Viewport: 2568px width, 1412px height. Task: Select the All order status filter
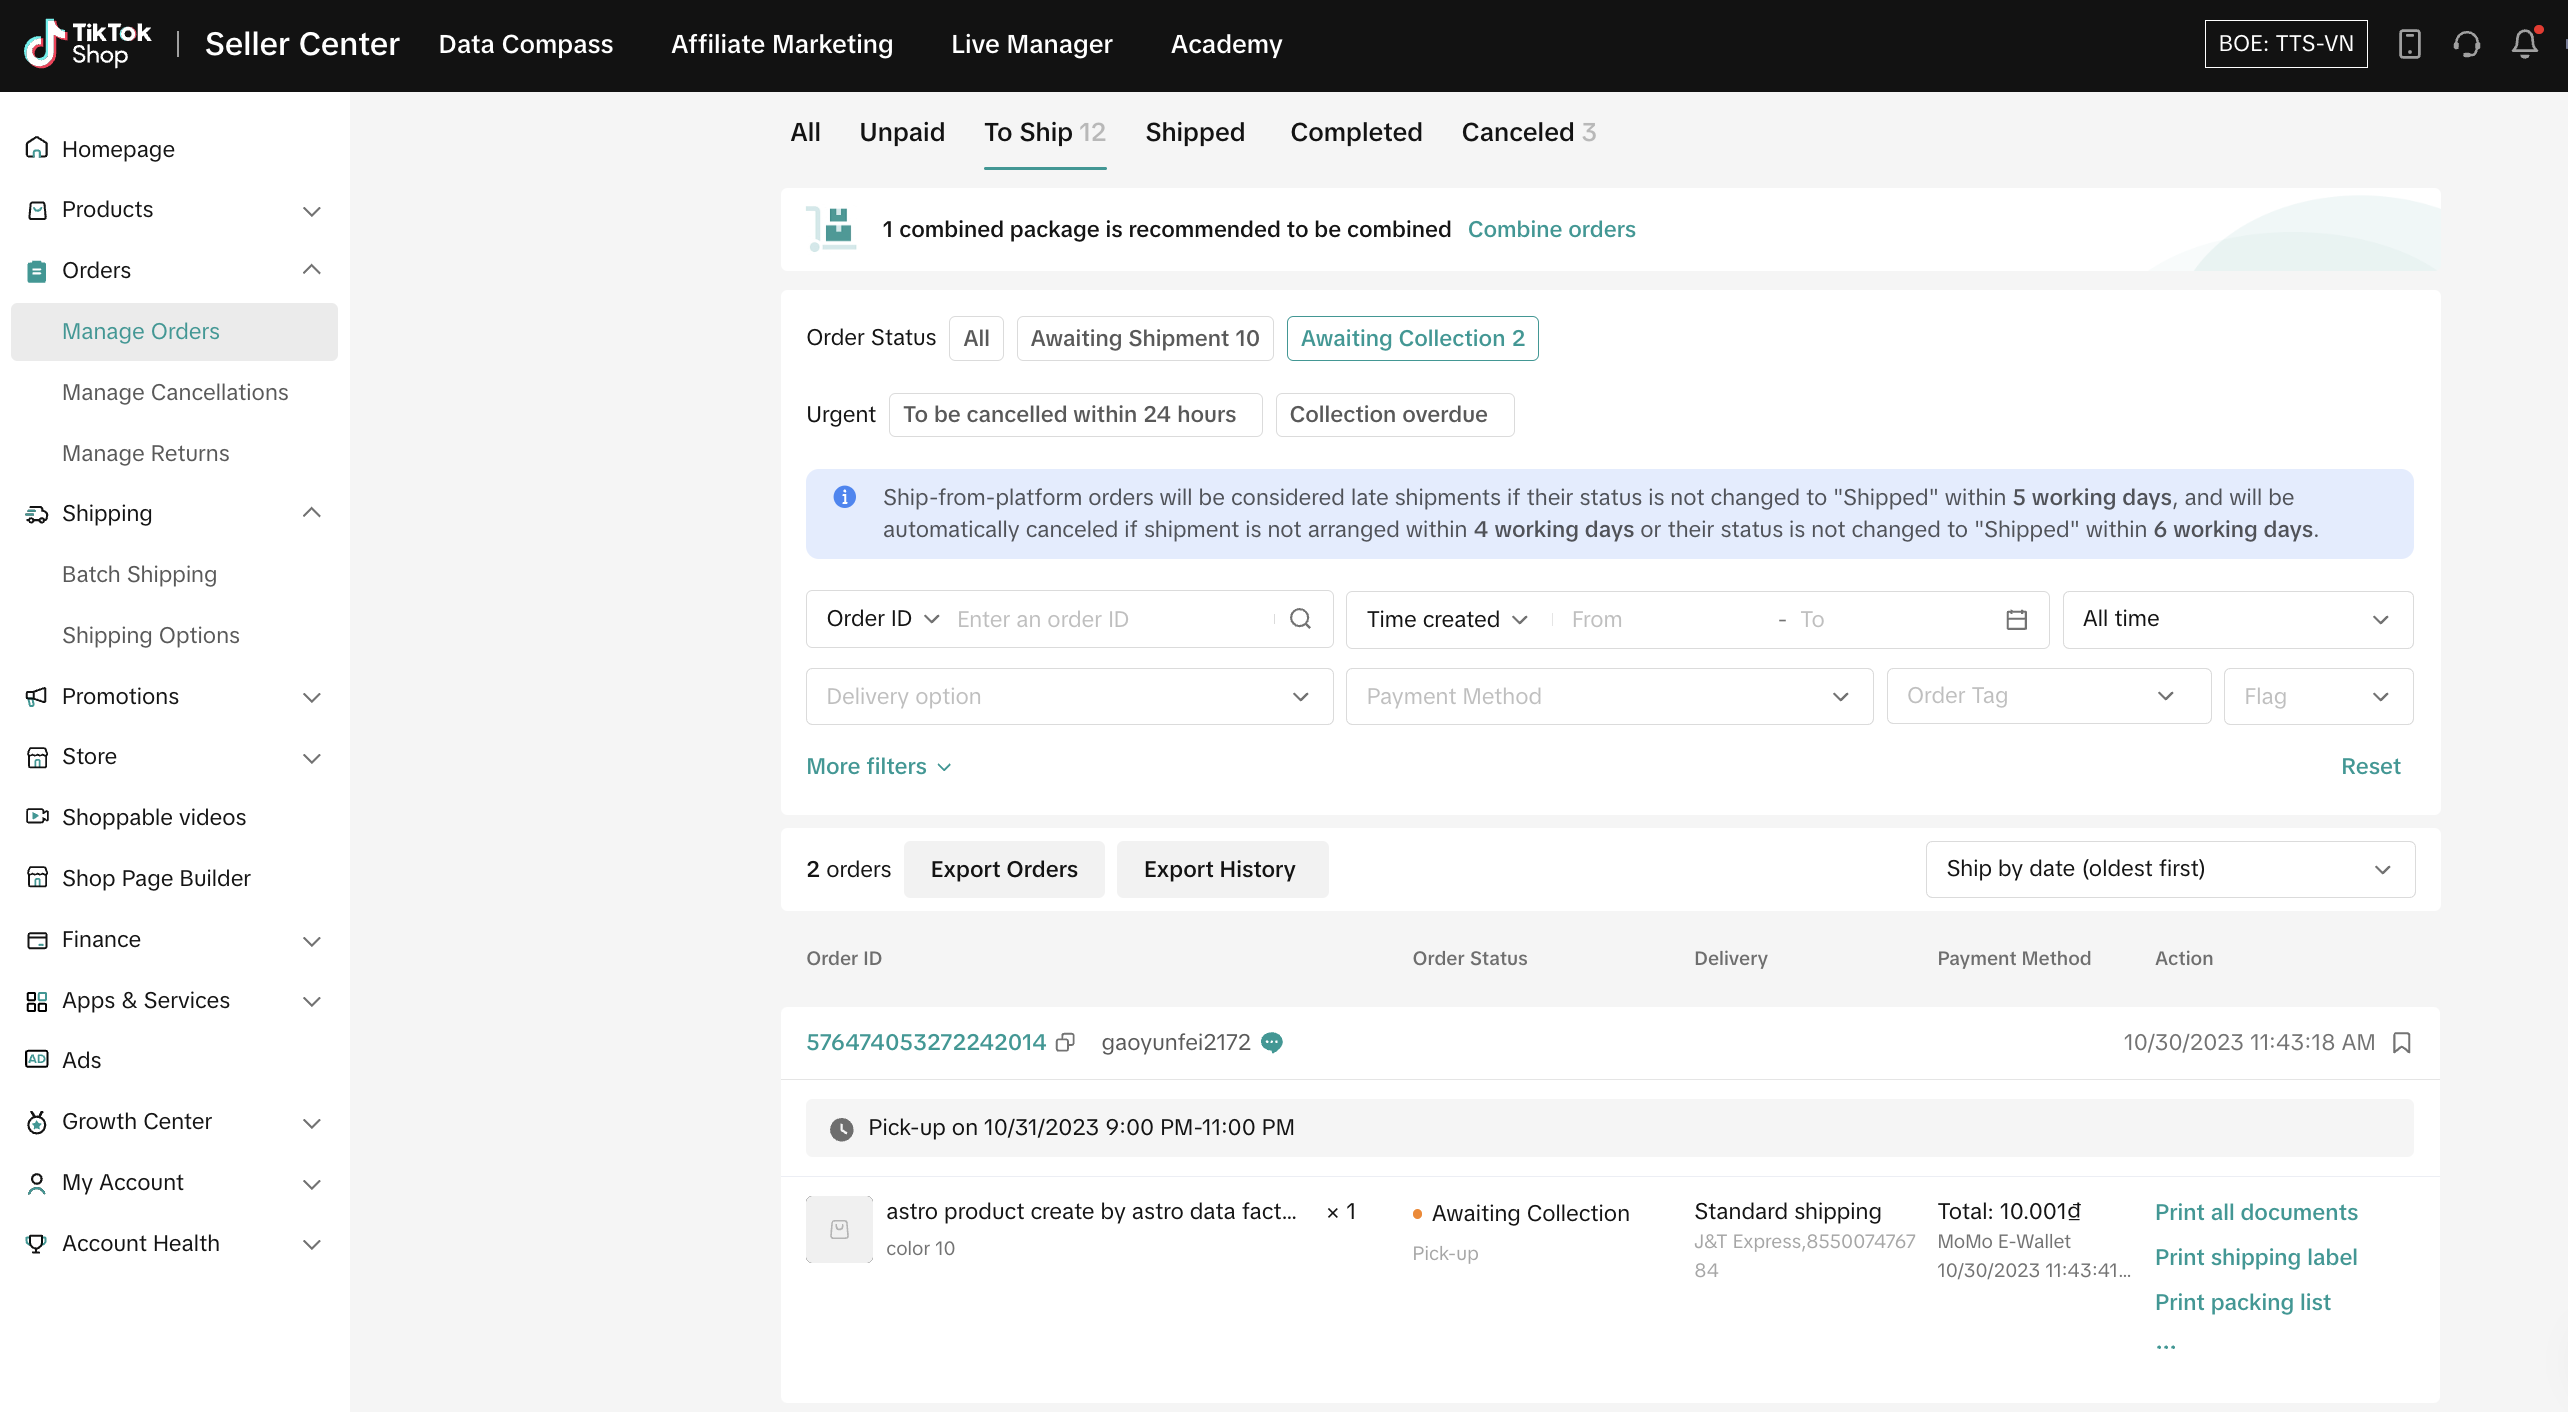[x=976, y=338]
